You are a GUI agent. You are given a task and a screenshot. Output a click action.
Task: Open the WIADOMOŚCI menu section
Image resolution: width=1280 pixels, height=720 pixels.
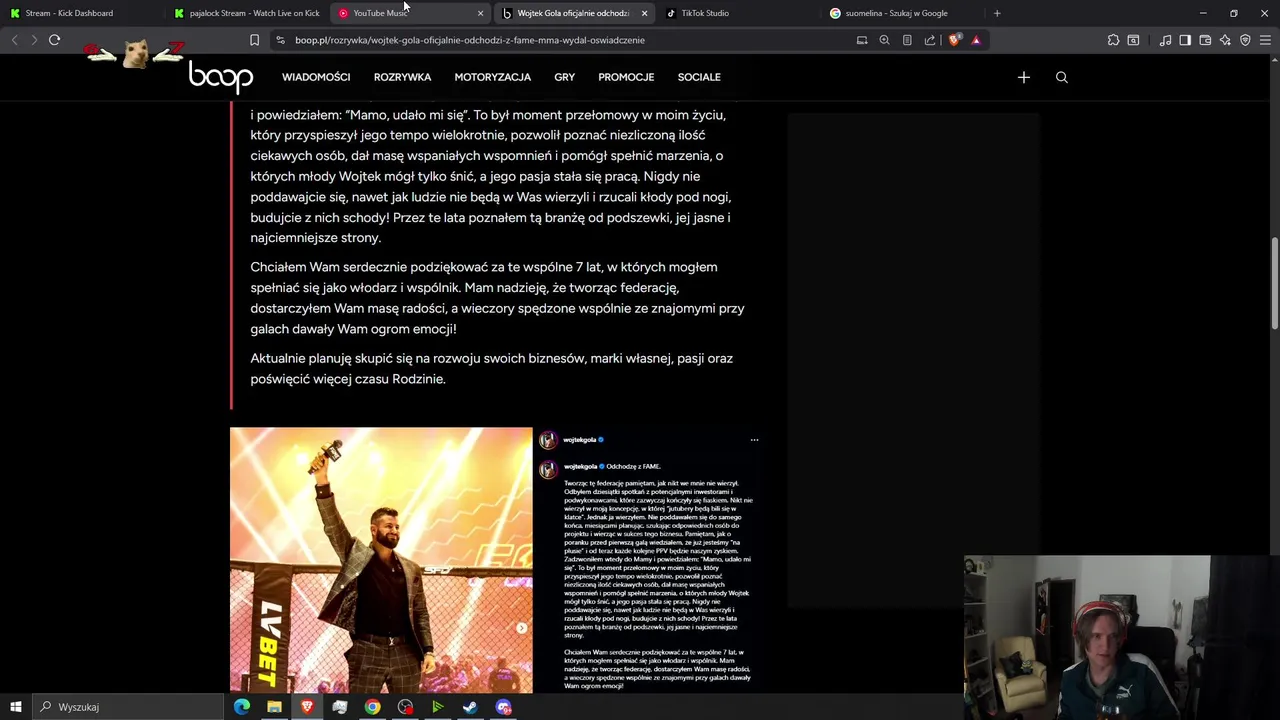tap(316, 77)
